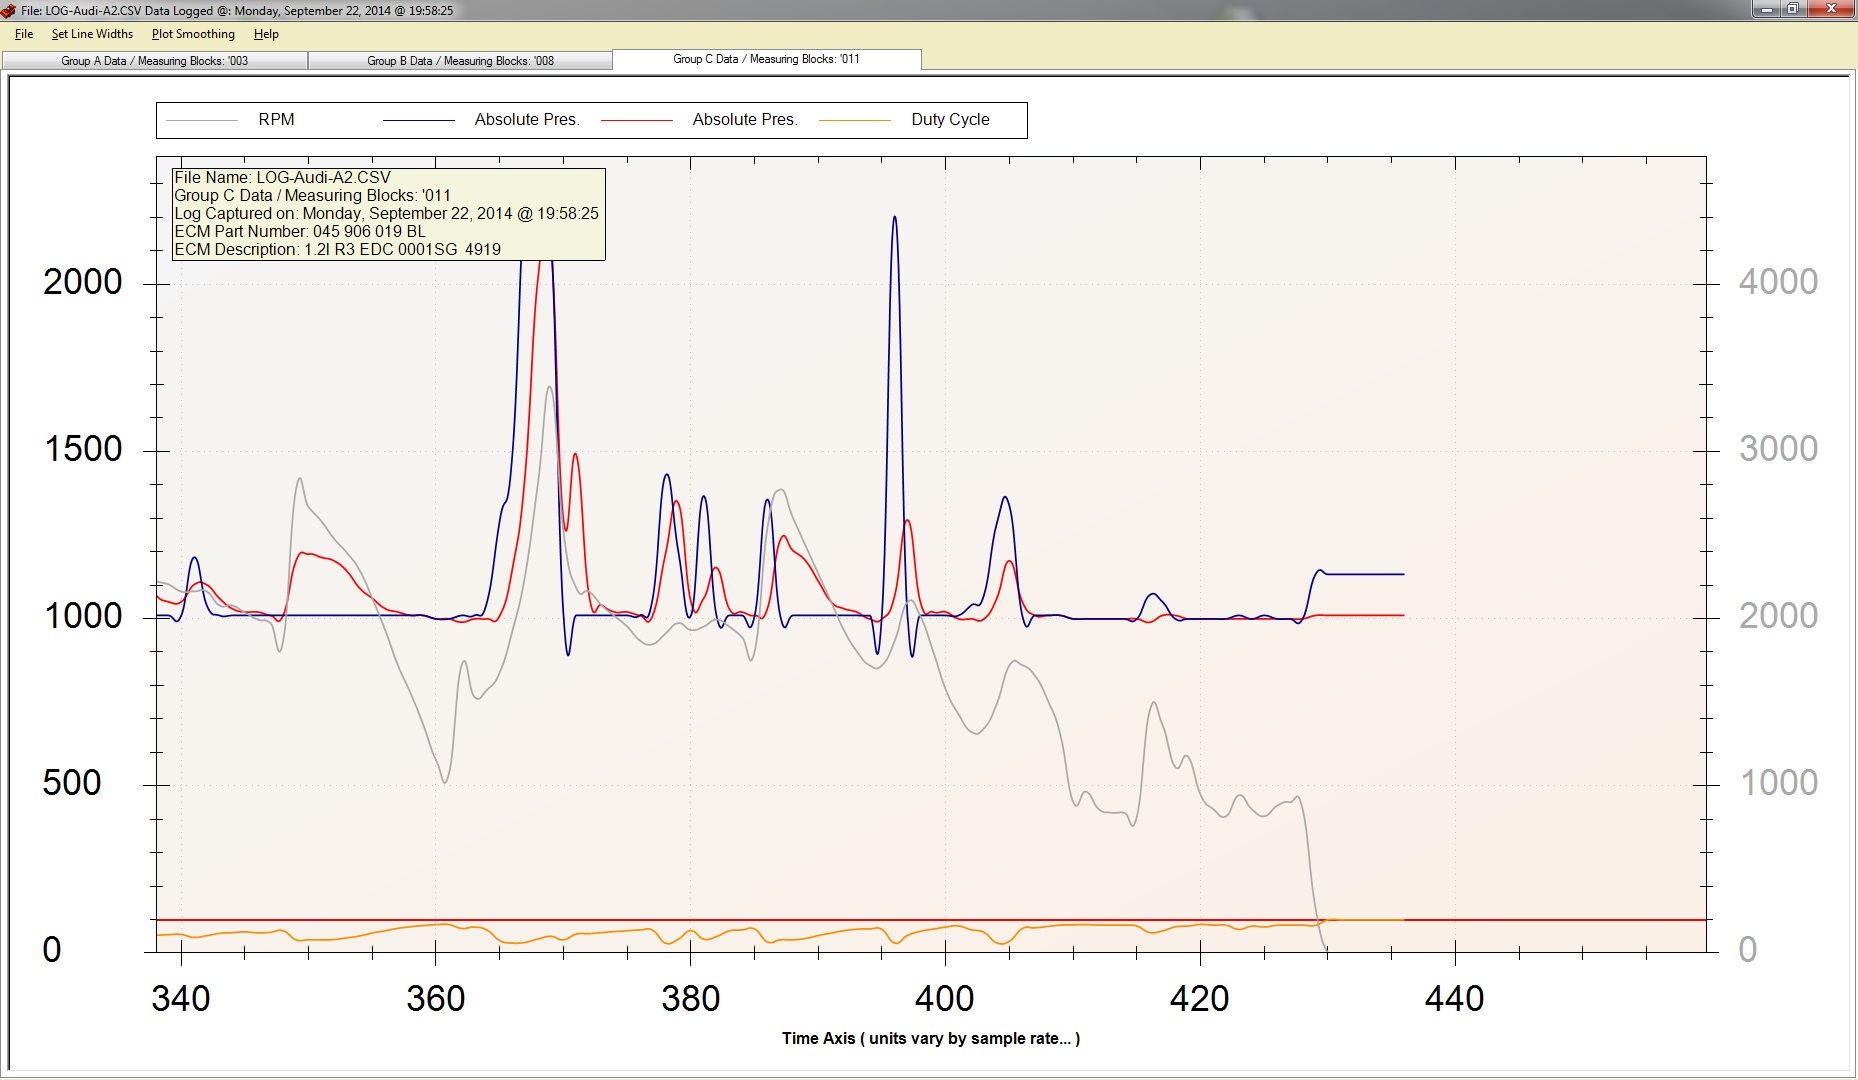1858x1080 pixels.
Task: Click the red Absolute Pres. legend line sample
Action: point(637,120)
